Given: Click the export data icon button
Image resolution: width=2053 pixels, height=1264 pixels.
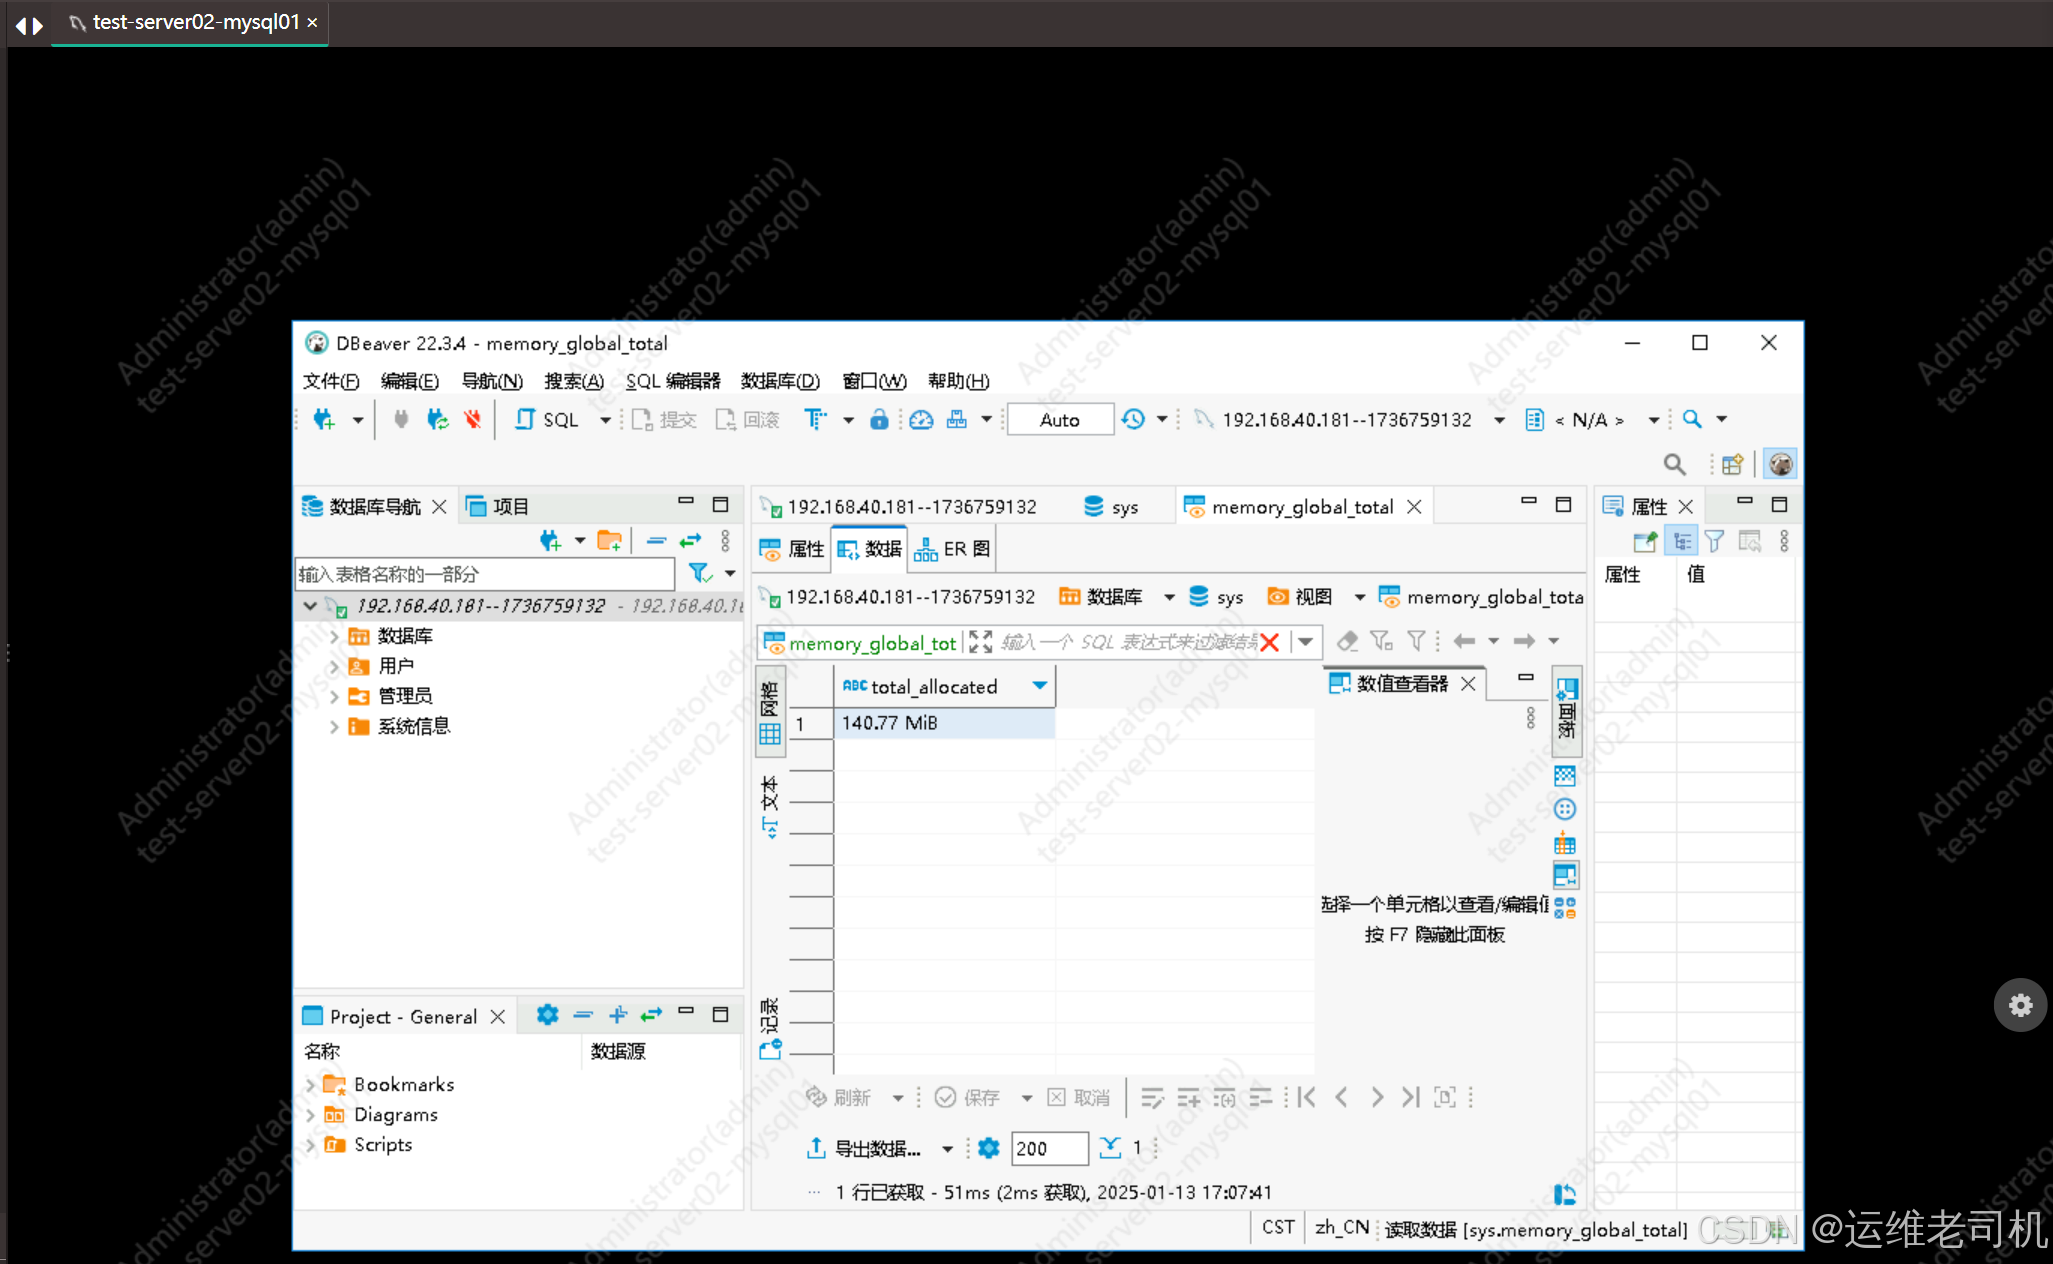Looking at the screenshot, I should [x=816, y=1148].
